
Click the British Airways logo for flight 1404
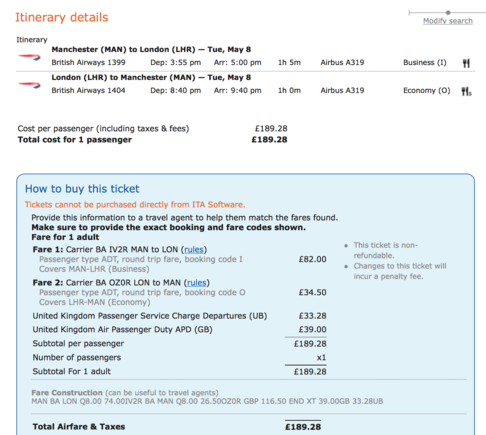click(x=29, y=85)
